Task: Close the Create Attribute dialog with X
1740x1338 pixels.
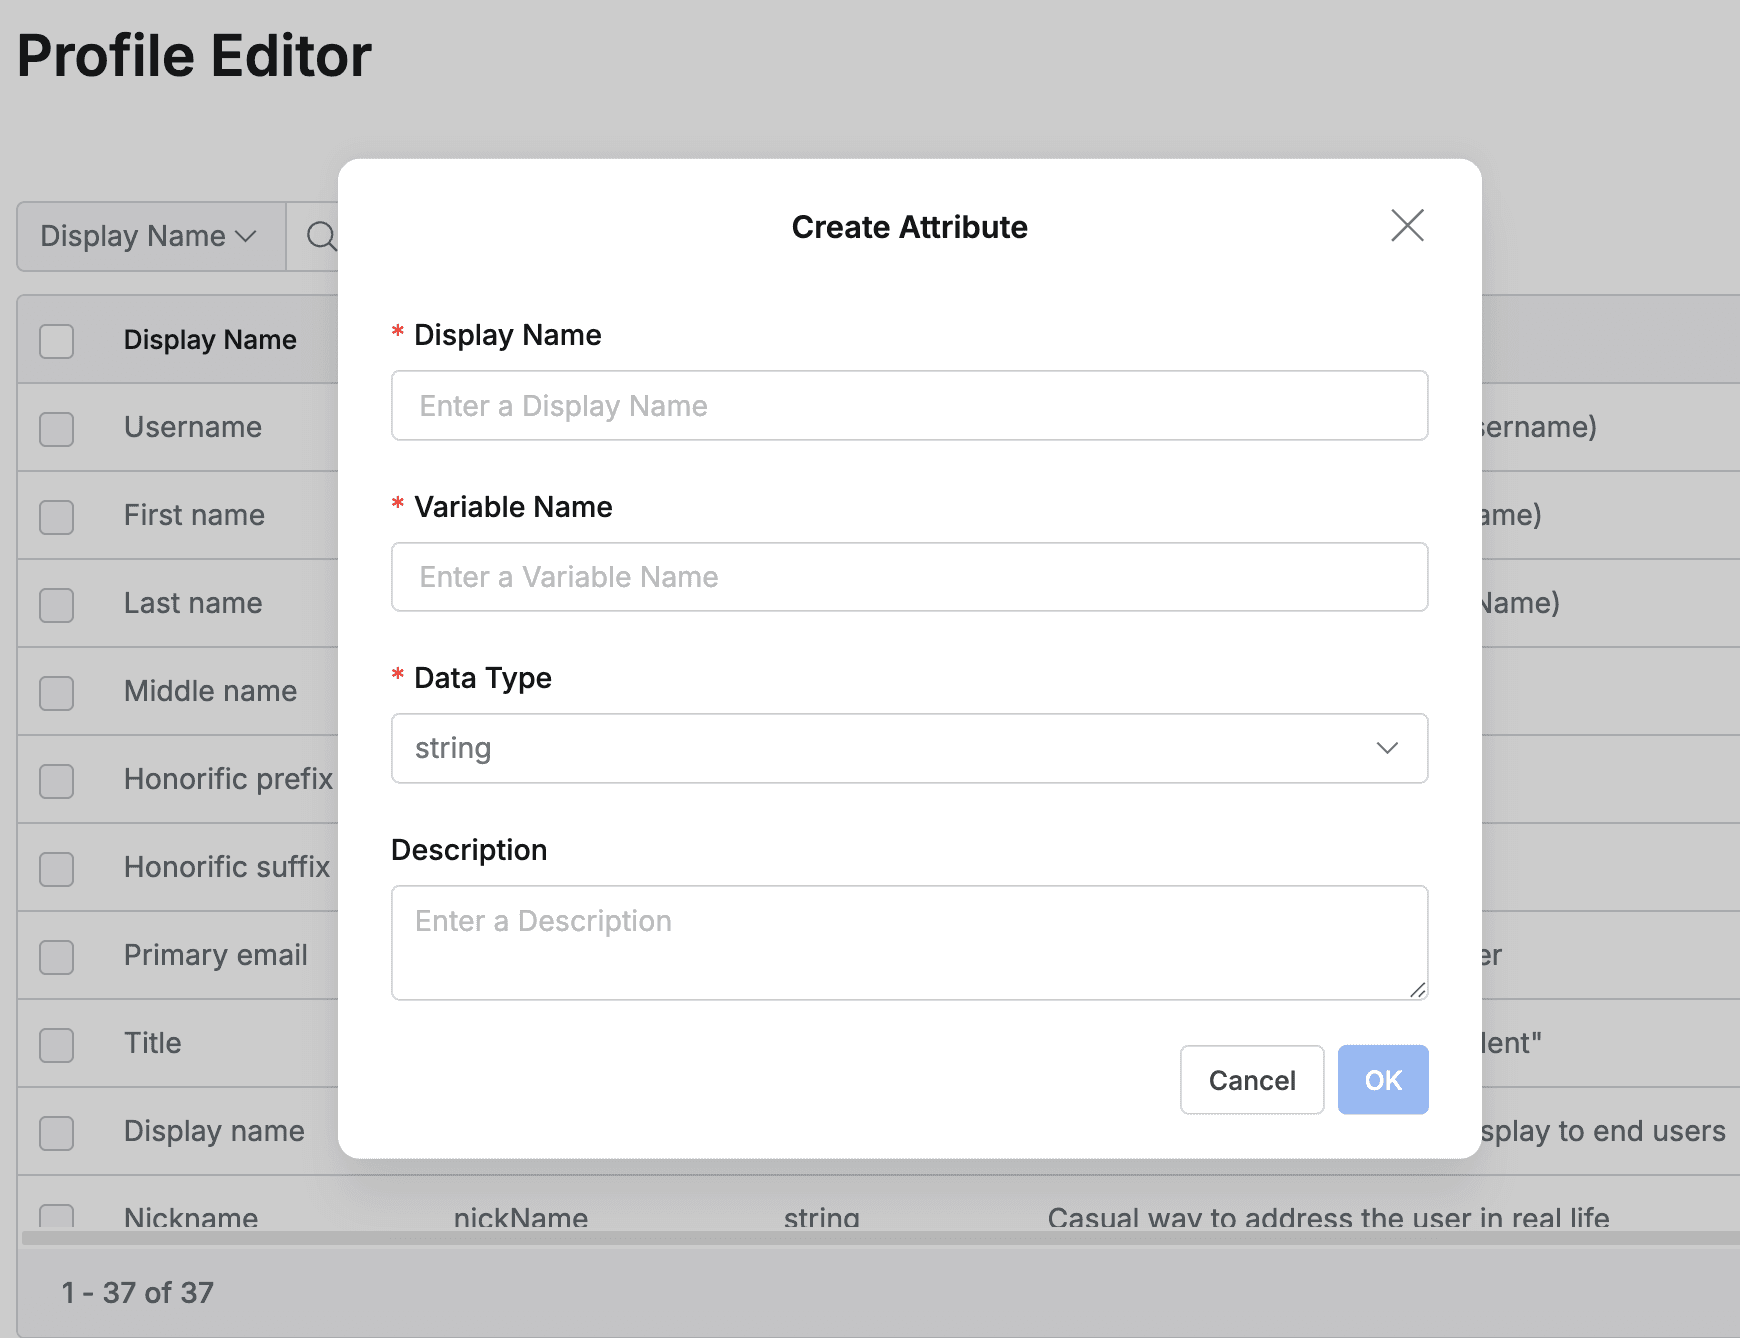Action: point(1407,226)
